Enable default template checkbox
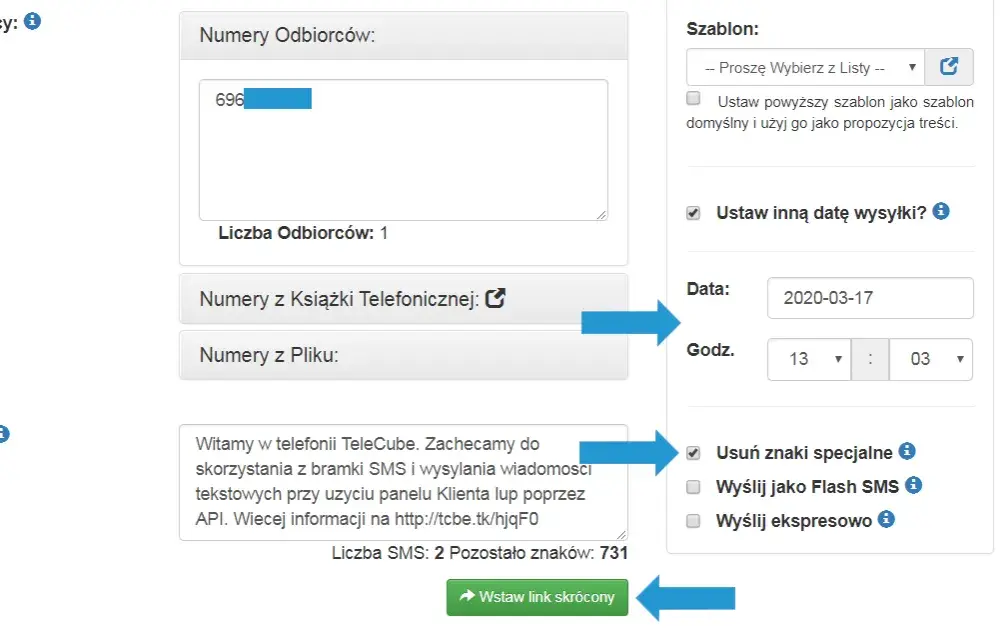Screen dimensions: 1000x636 (693, 98)
